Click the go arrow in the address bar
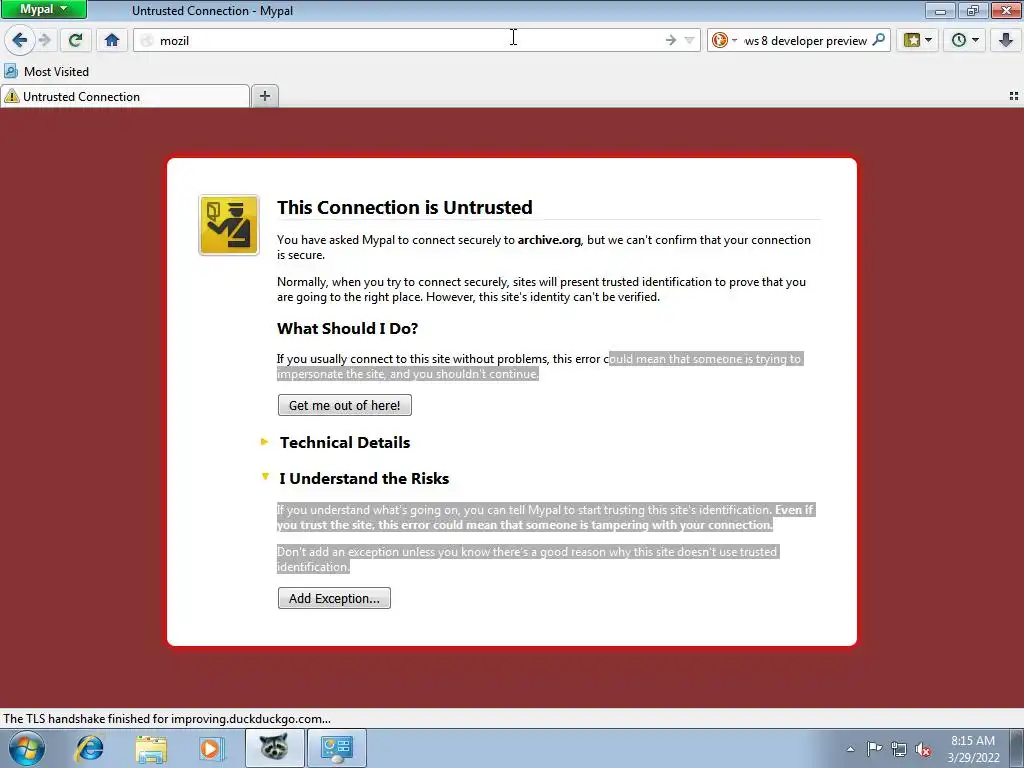This screenshot has width=1024, height=768. tap(671, 40)
